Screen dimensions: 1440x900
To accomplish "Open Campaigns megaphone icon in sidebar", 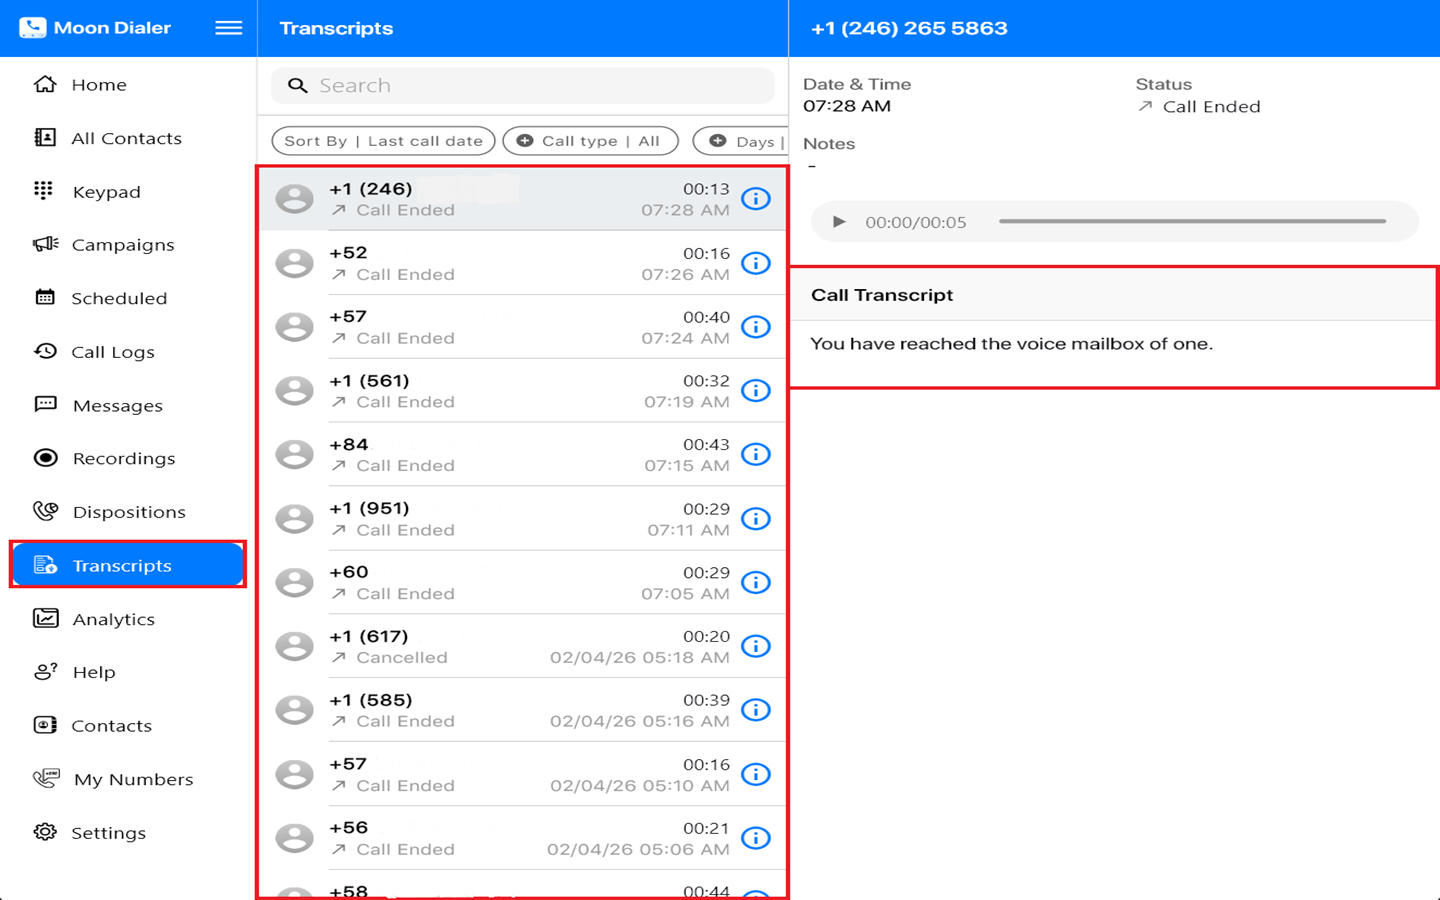I will 45,245.
